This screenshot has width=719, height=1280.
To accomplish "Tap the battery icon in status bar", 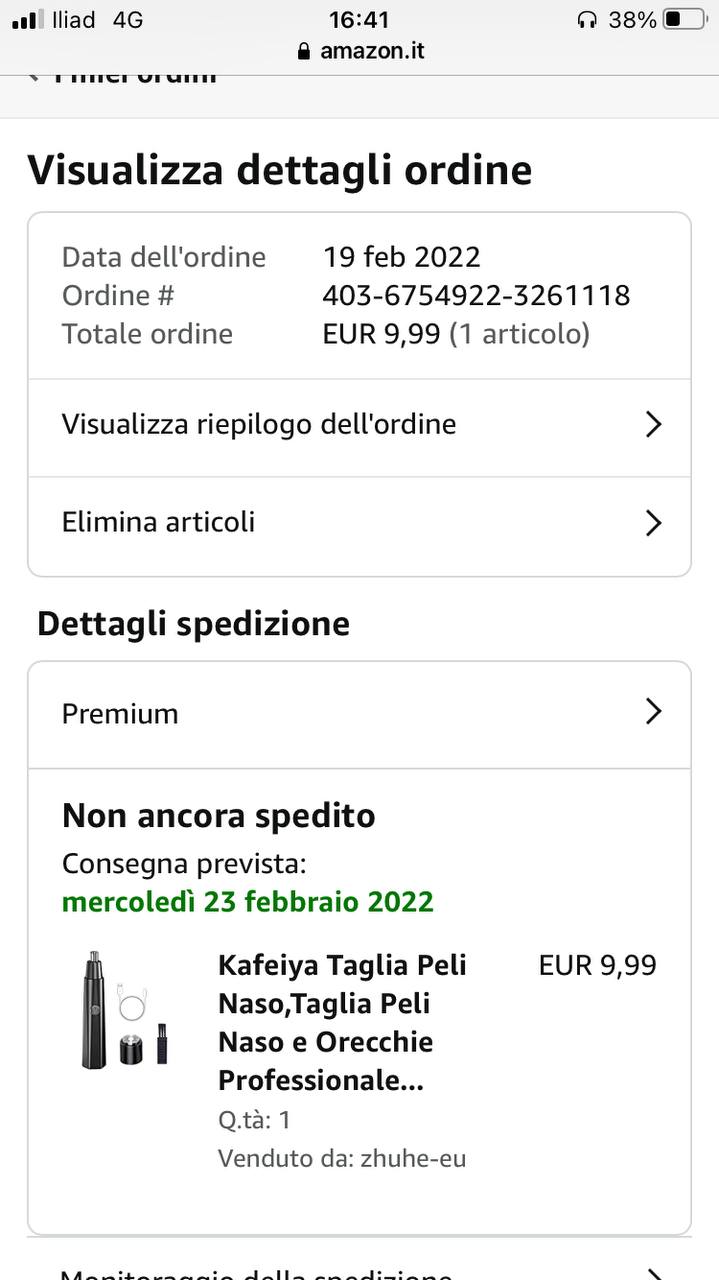I will pyautogui.click(x=685, y=19).
